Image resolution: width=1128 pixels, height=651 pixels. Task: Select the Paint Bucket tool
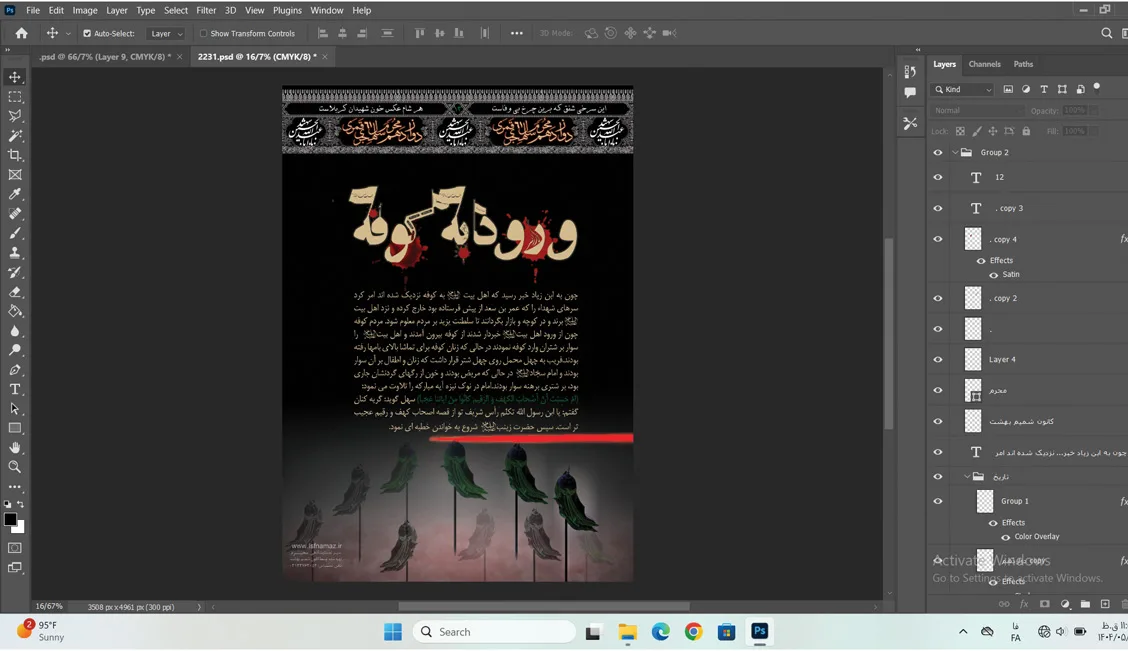click(14, 311)
